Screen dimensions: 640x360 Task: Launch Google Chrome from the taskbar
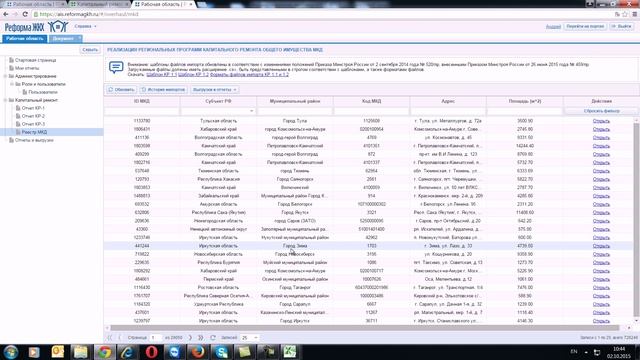[x=104, y=352]
